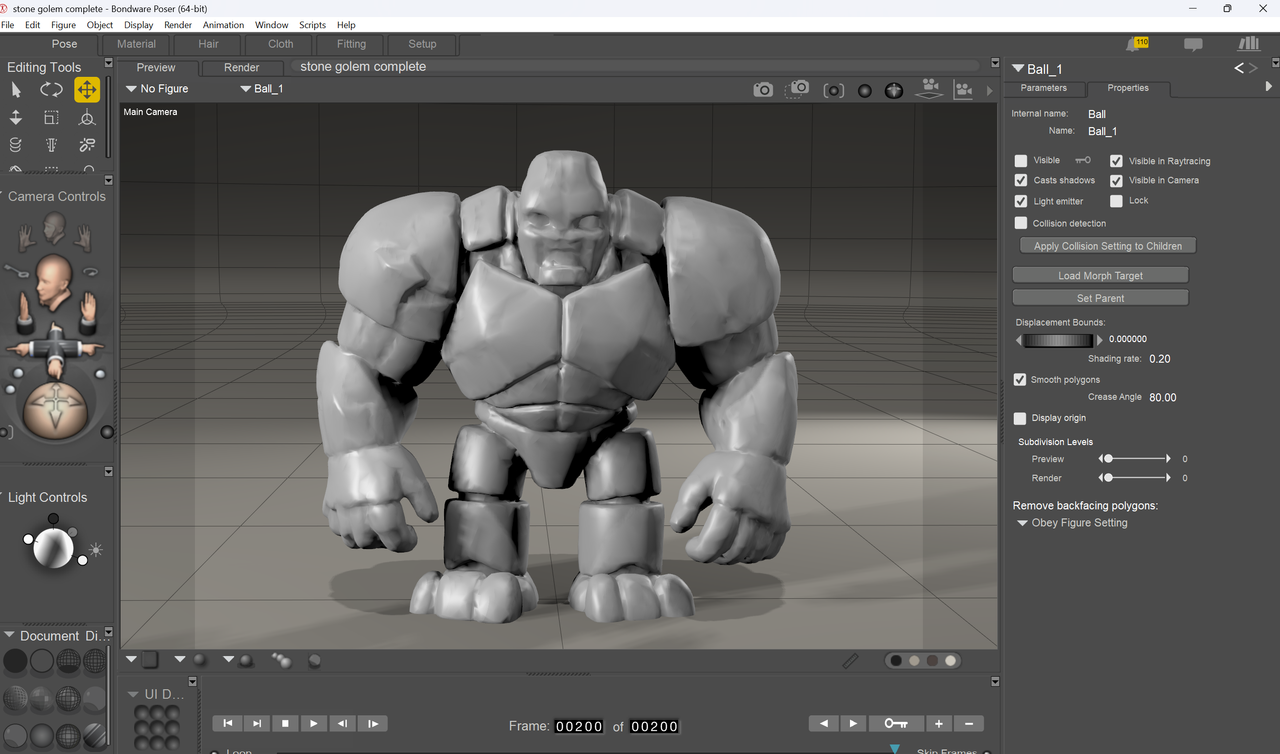Open the UI Dots dropdown
1280x754 pixels.
tap(134, 693)
